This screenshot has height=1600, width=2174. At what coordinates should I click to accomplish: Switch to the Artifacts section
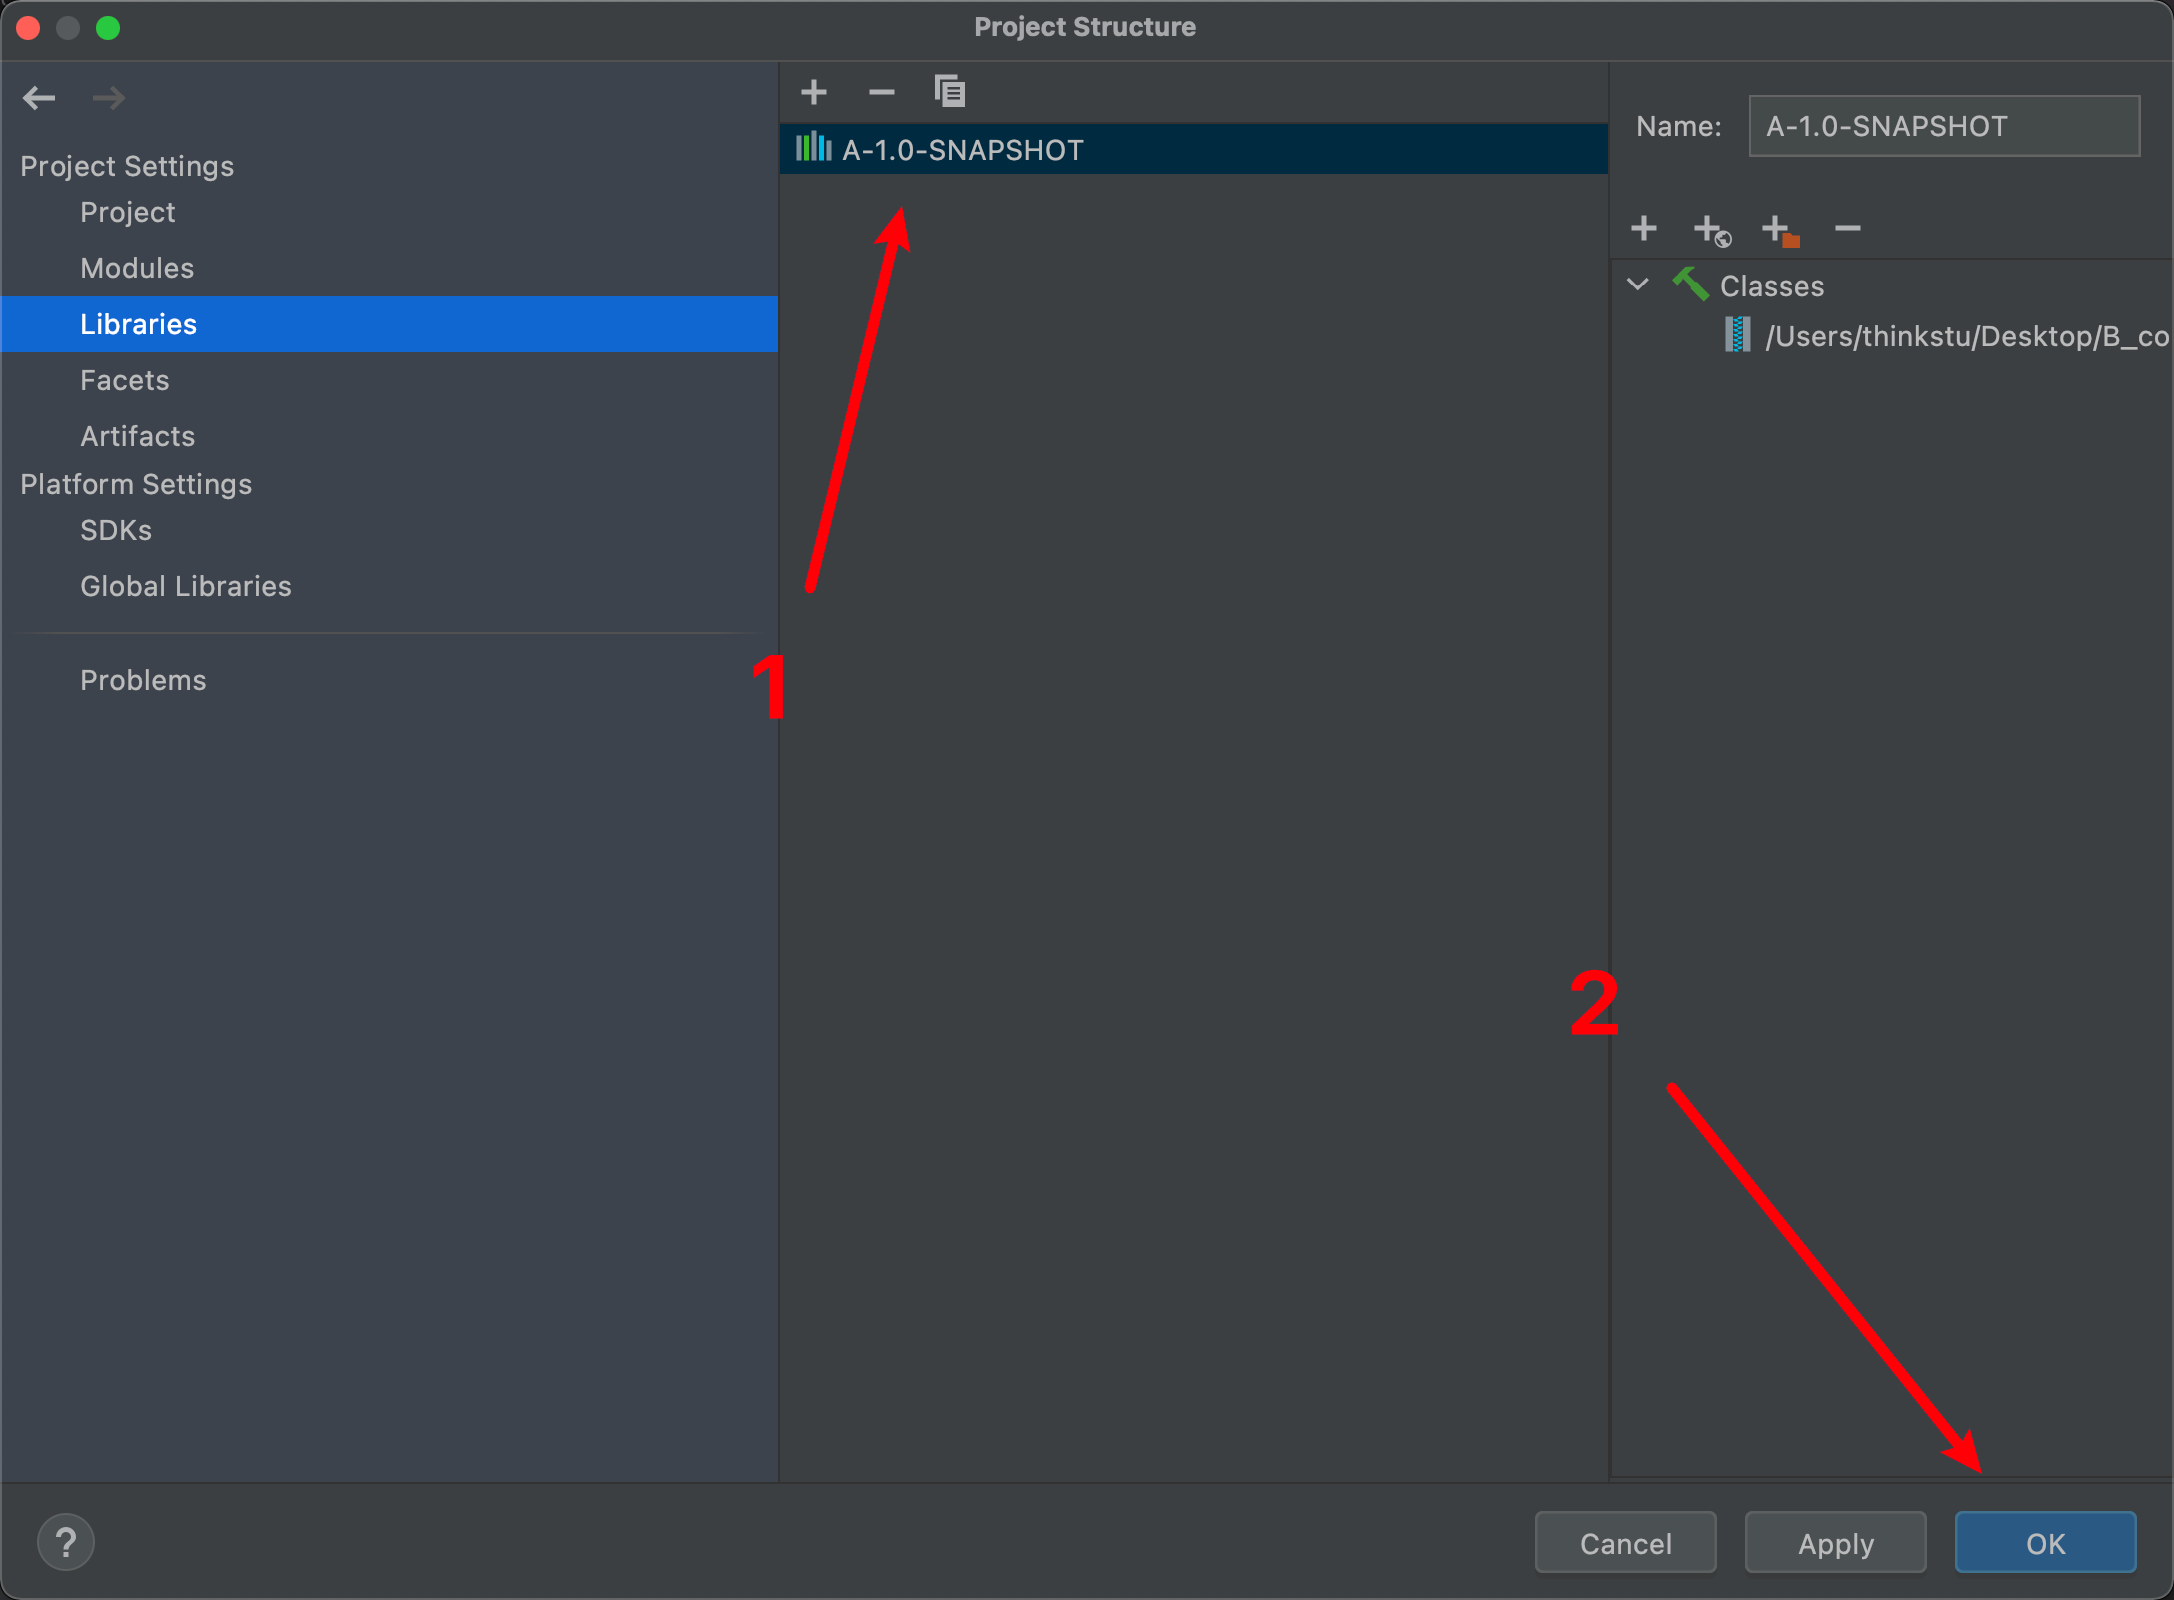pyautogui.click(x=137, y=436)
